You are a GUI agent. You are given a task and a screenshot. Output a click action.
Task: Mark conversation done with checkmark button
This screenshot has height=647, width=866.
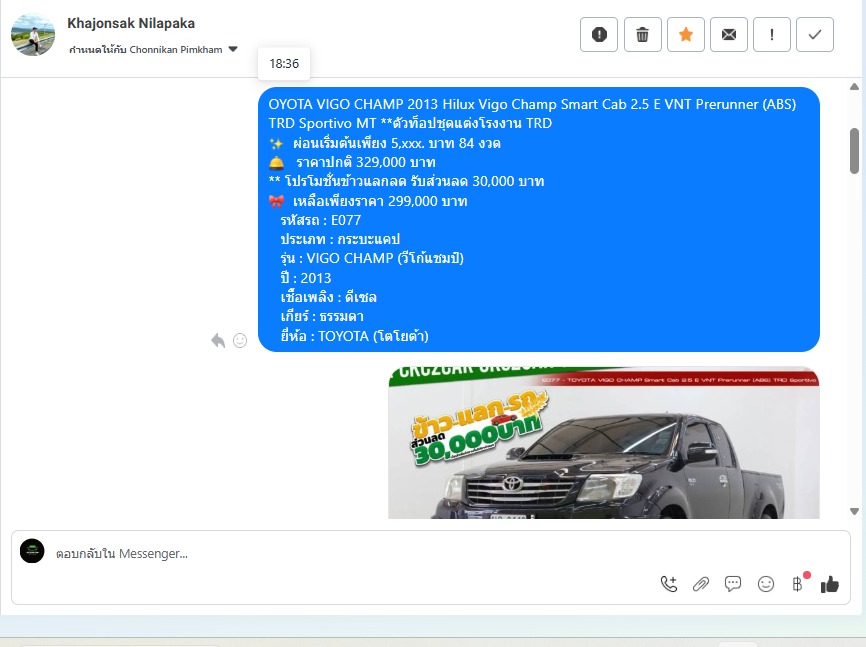pyautogui.click(x=815, y=35)
